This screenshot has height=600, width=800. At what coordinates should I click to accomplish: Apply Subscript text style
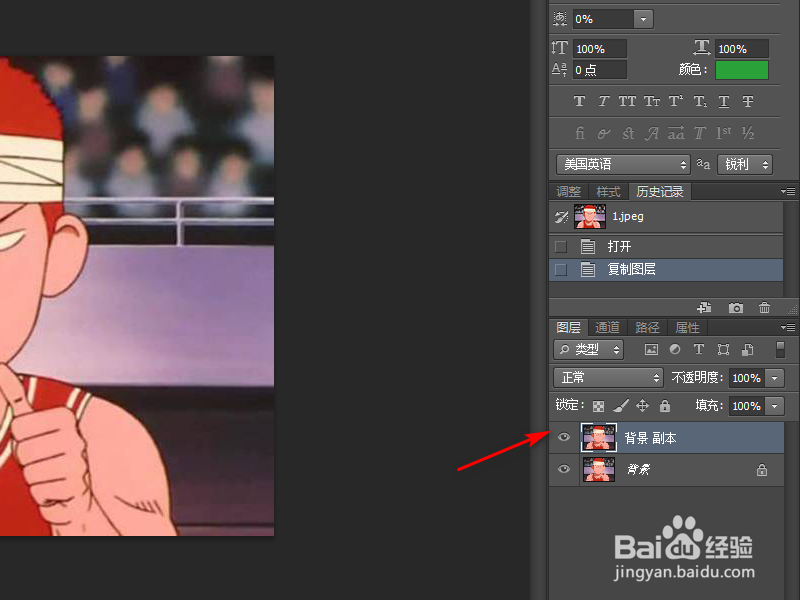pos(700,101)
